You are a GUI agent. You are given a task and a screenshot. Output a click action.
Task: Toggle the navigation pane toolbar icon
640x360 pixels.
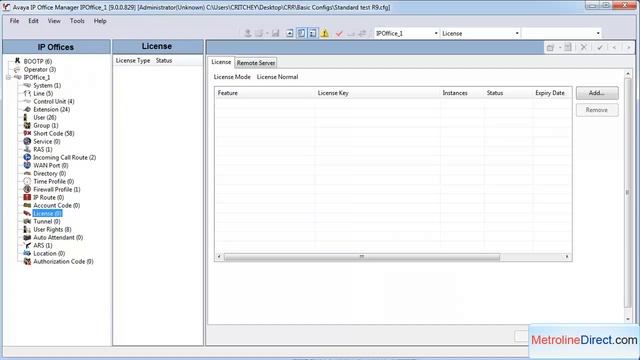pyautogui.click(x=301, y=33)
